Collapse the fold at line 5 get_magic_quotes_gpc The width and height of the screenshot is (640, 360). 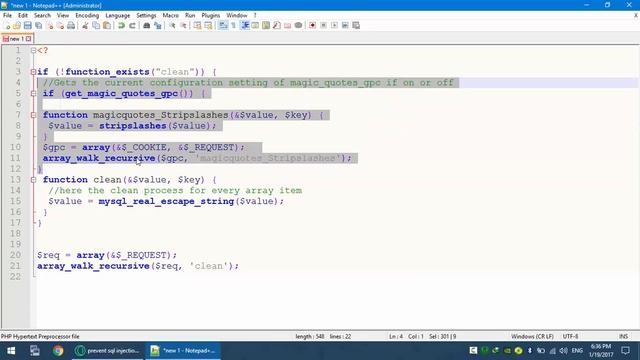33,93
